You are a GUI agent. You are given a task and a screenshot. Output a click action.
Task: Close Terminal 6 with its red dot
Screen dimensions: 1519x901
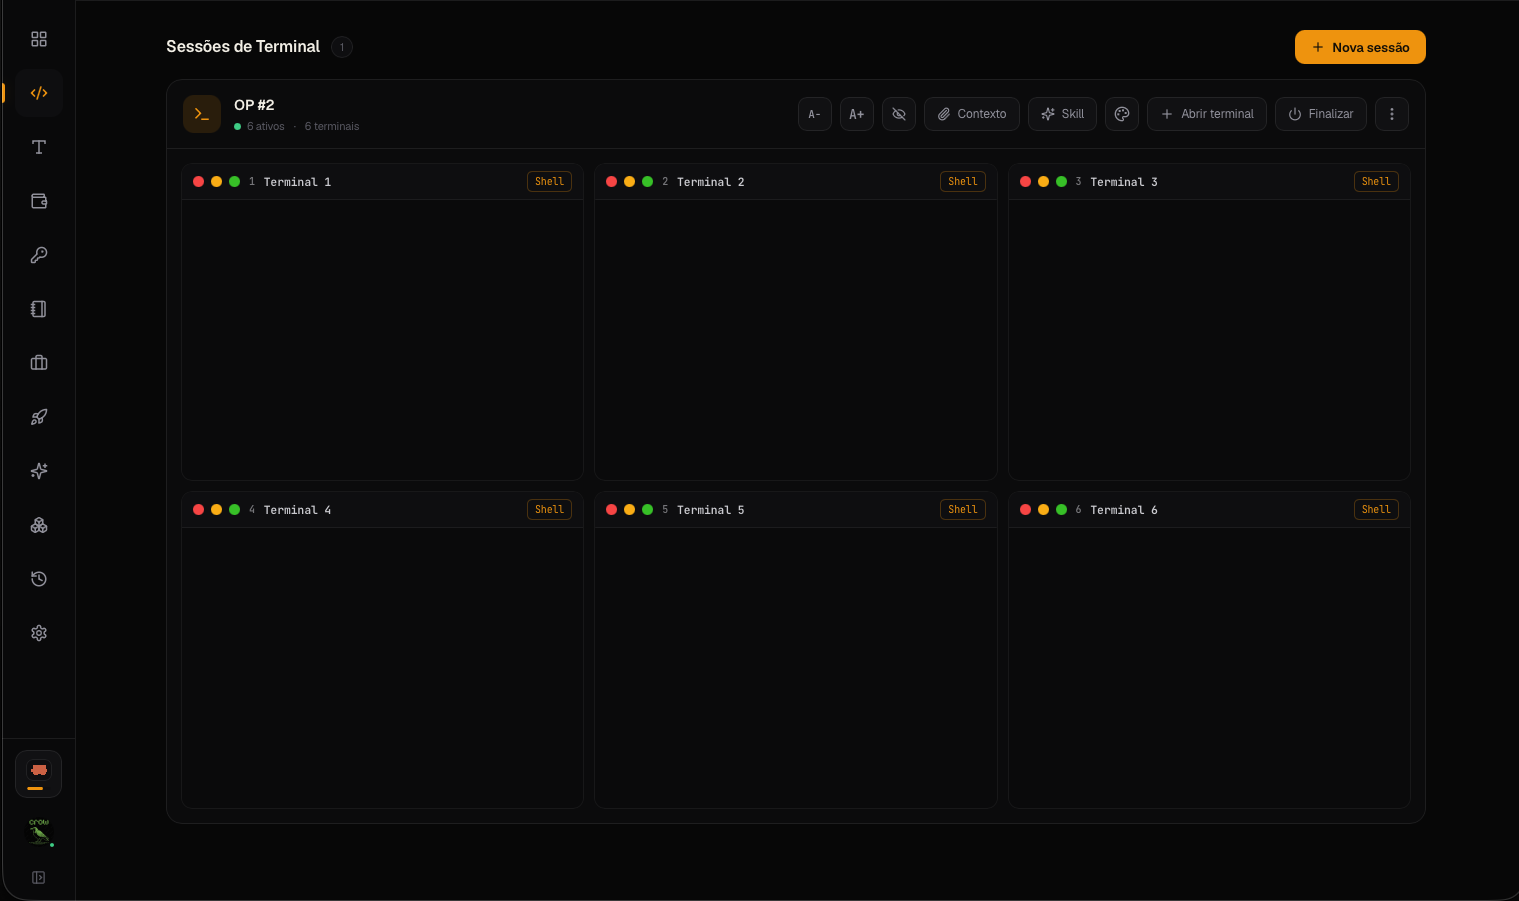tap(1025, 510)
